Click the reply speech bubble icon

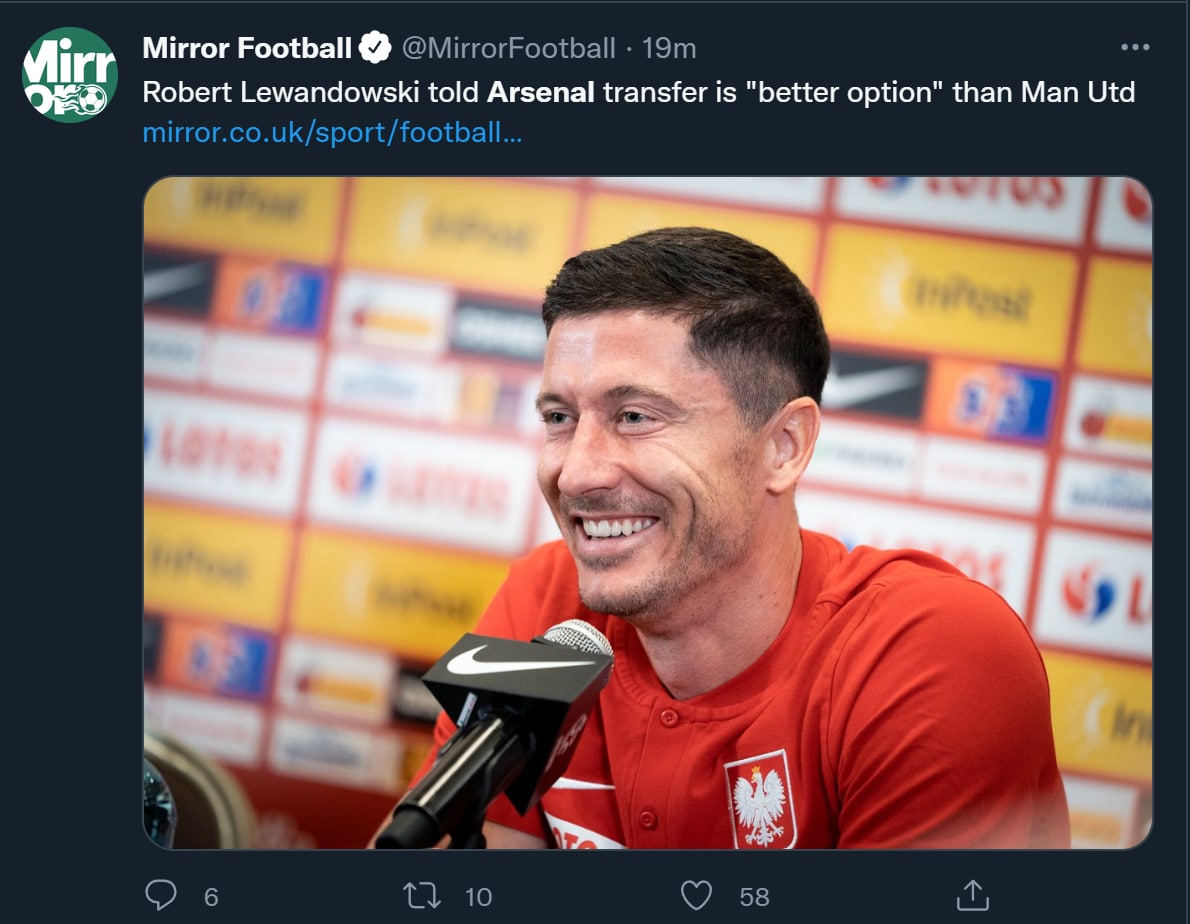coord(161,895)
